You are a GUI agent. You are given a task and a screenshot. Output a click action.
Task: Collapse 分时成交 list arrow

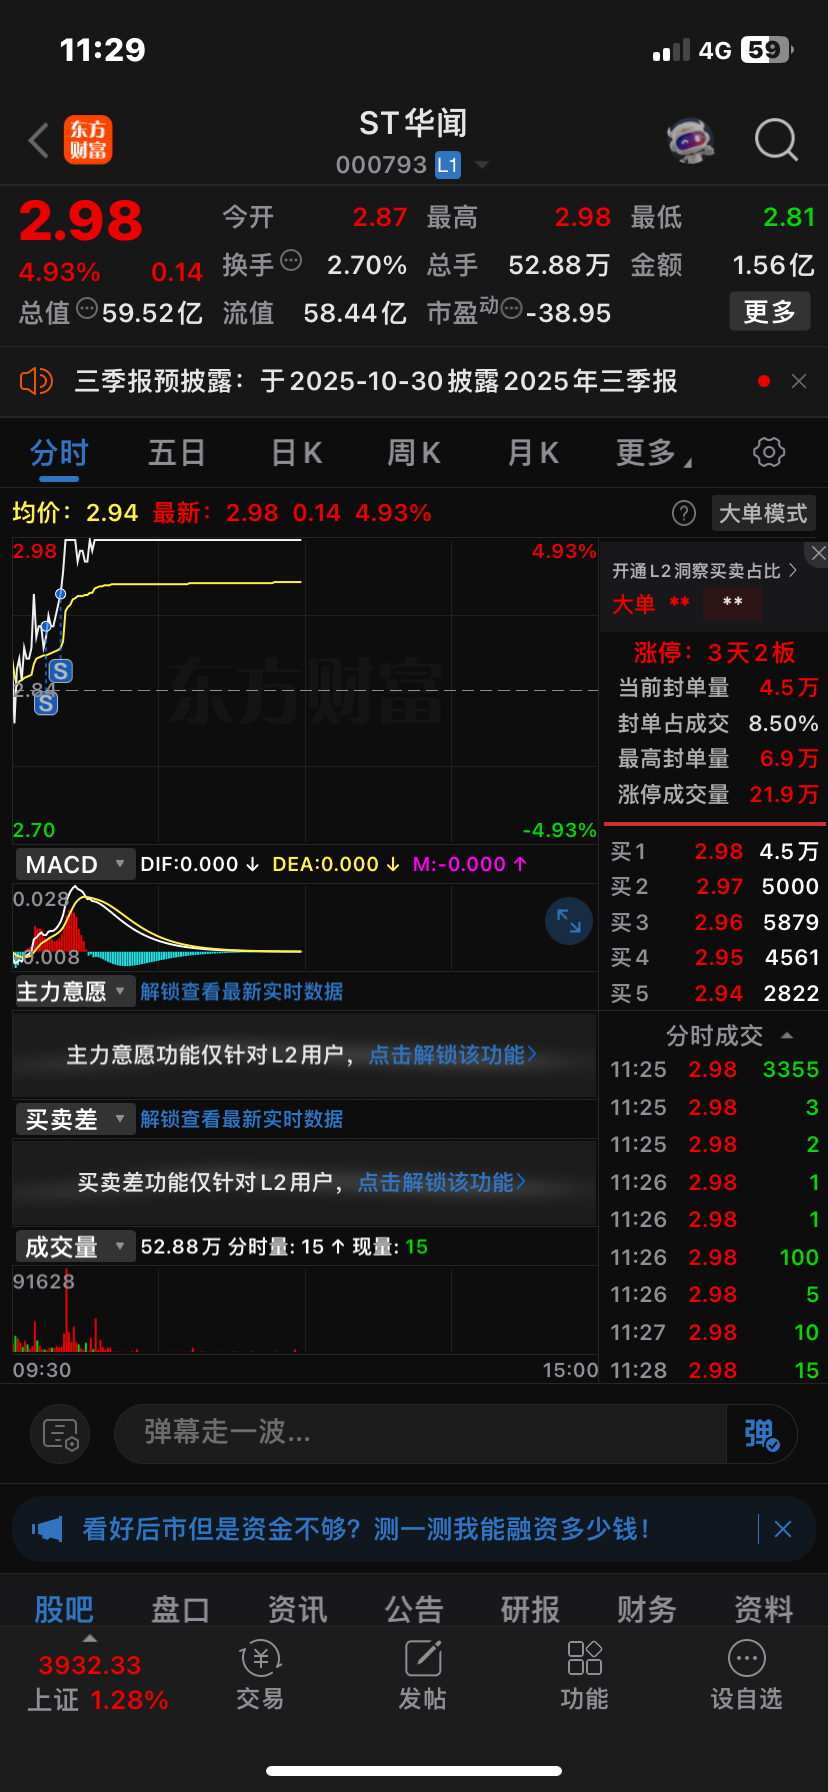pos(787,1036)
